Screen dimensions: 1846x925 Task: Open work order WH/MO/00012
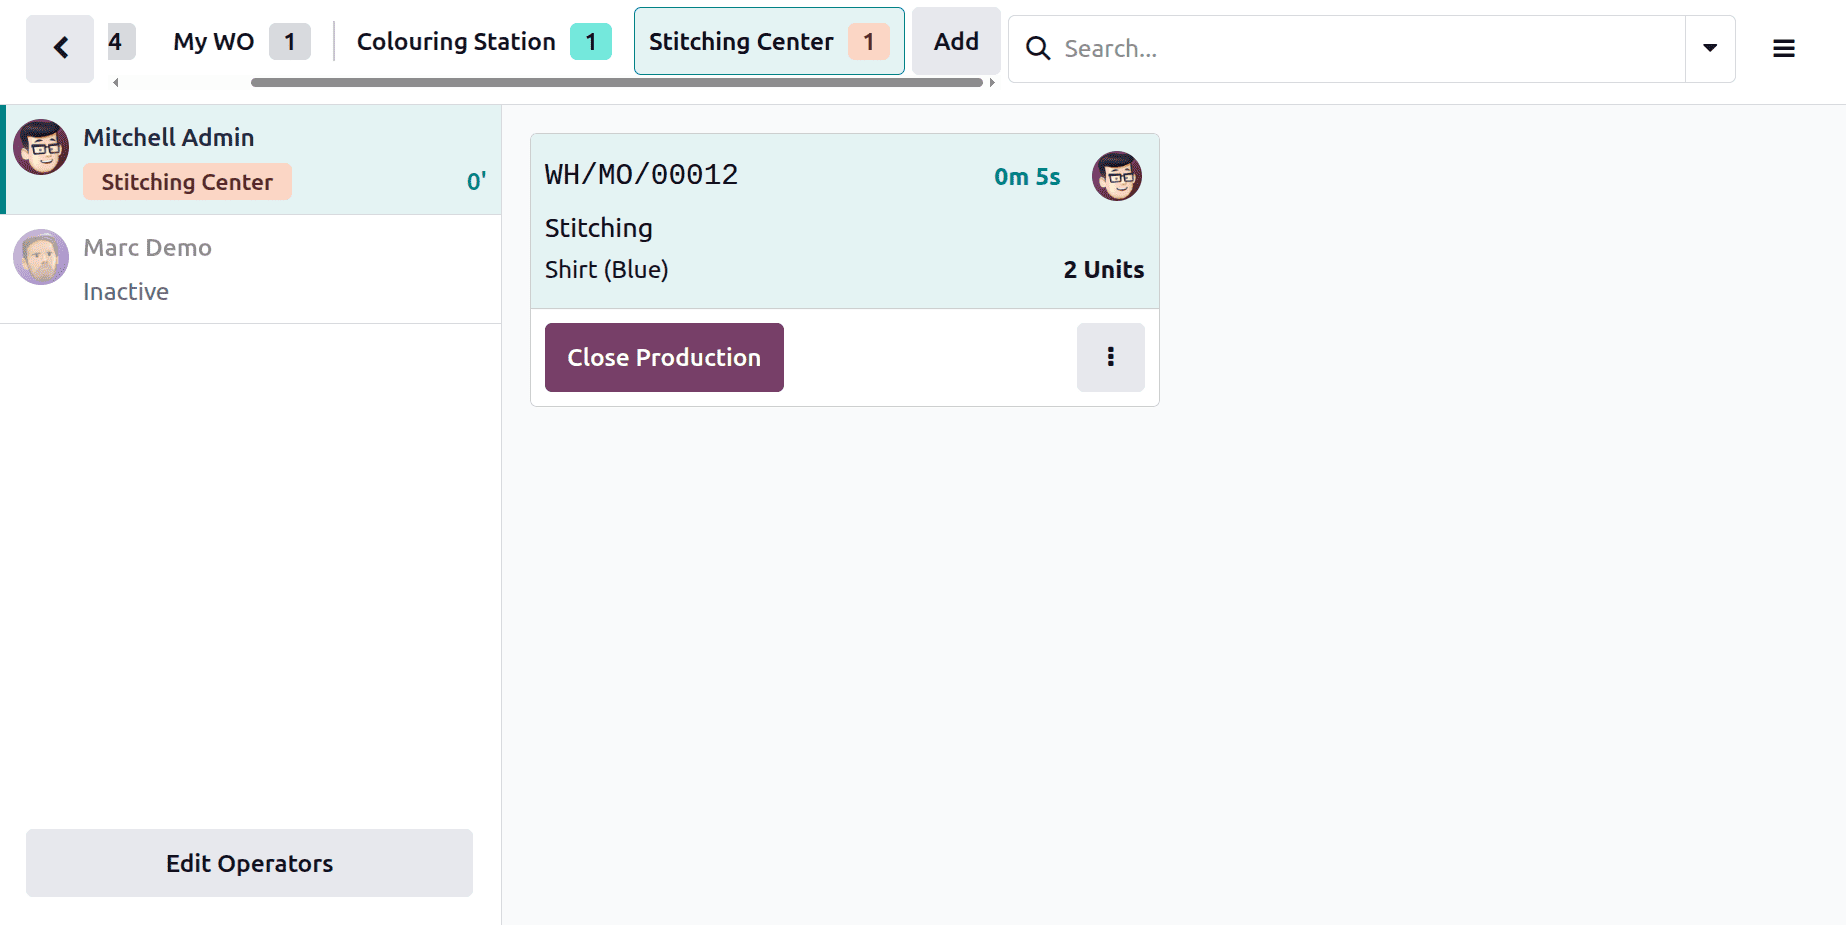(641, 175)
